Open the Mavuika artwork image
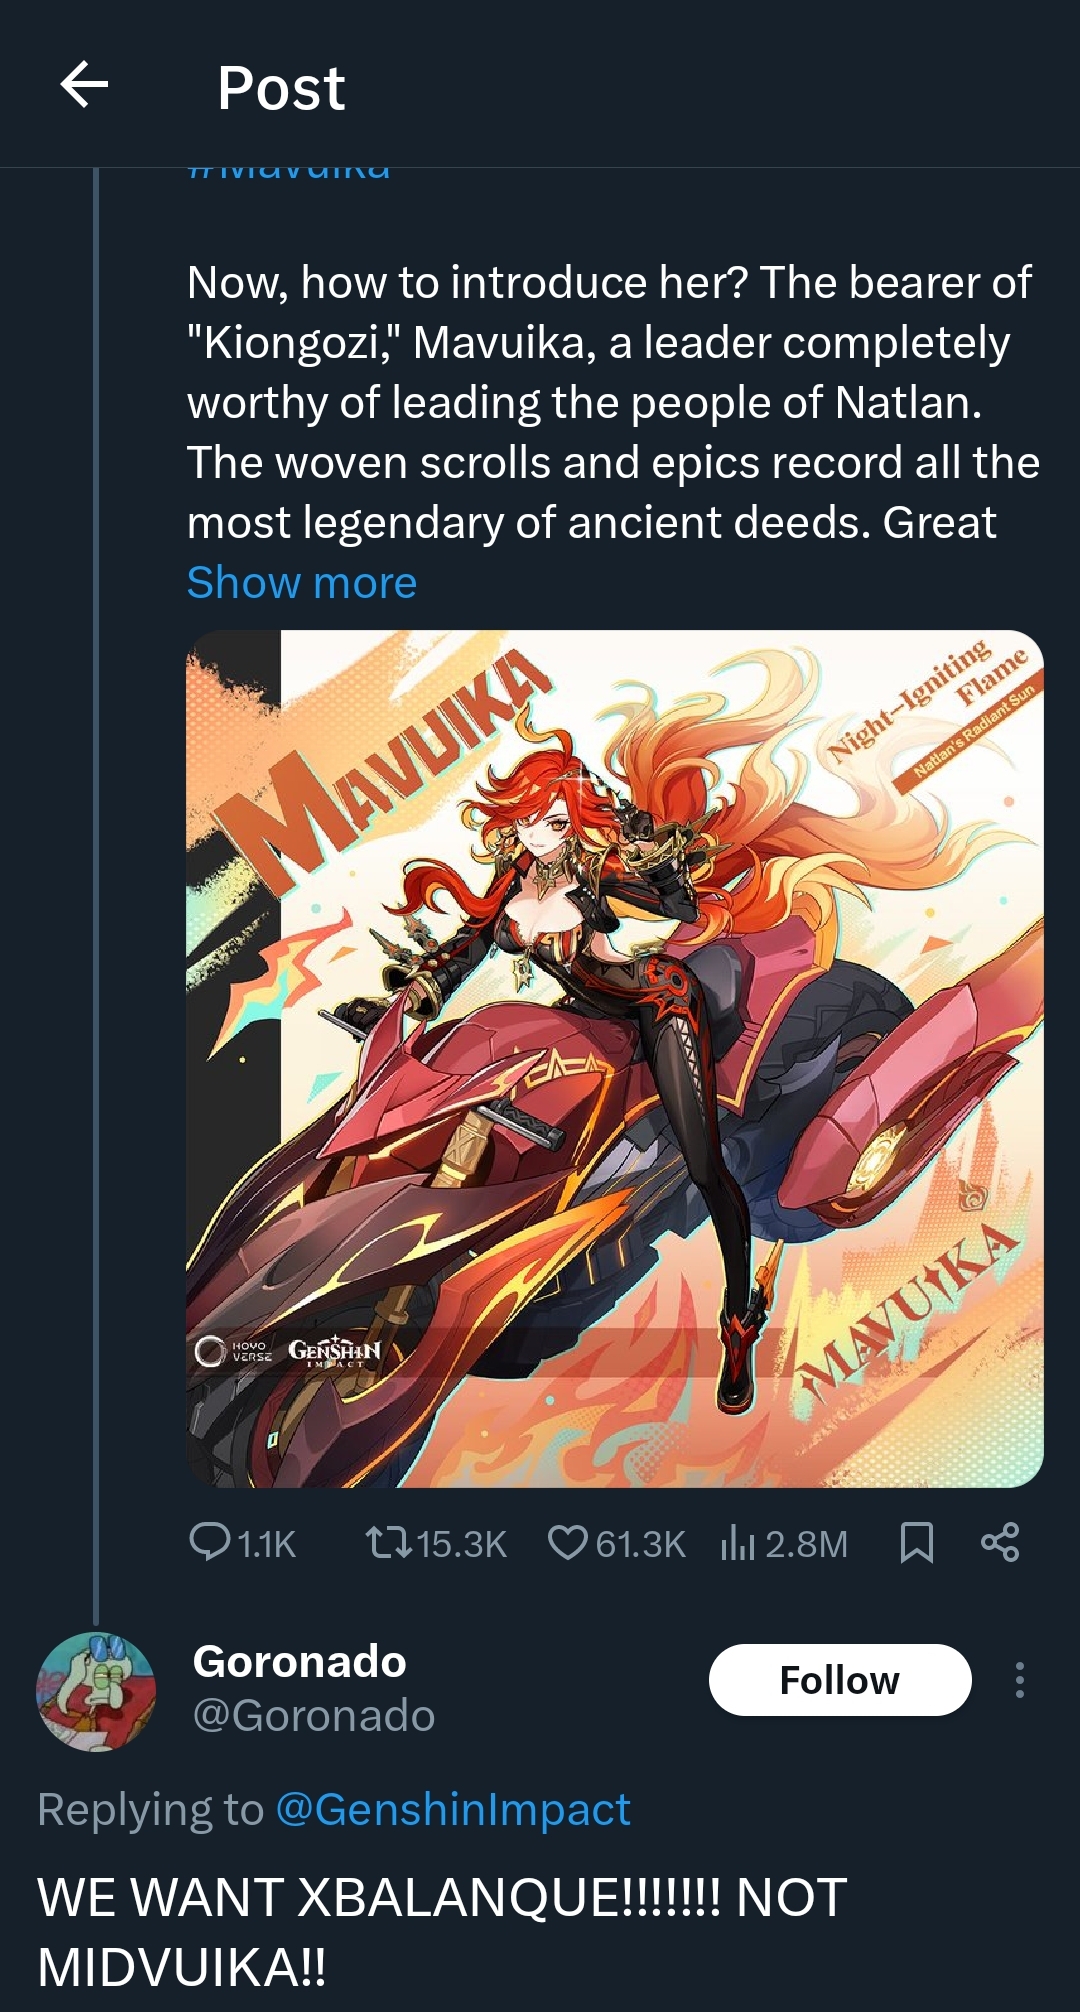1080x2012 pixels. 614,1058
